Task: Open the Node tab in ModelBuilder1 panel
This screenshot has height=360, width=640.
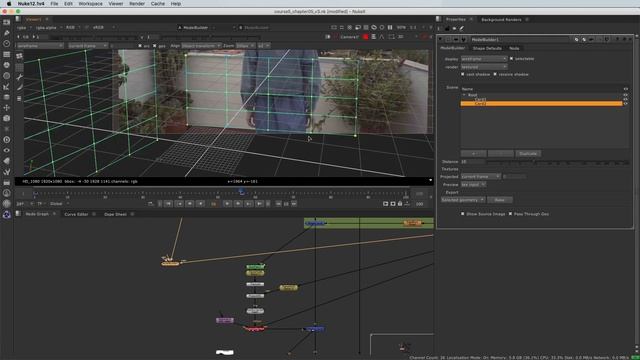Action: coord(514,48)
